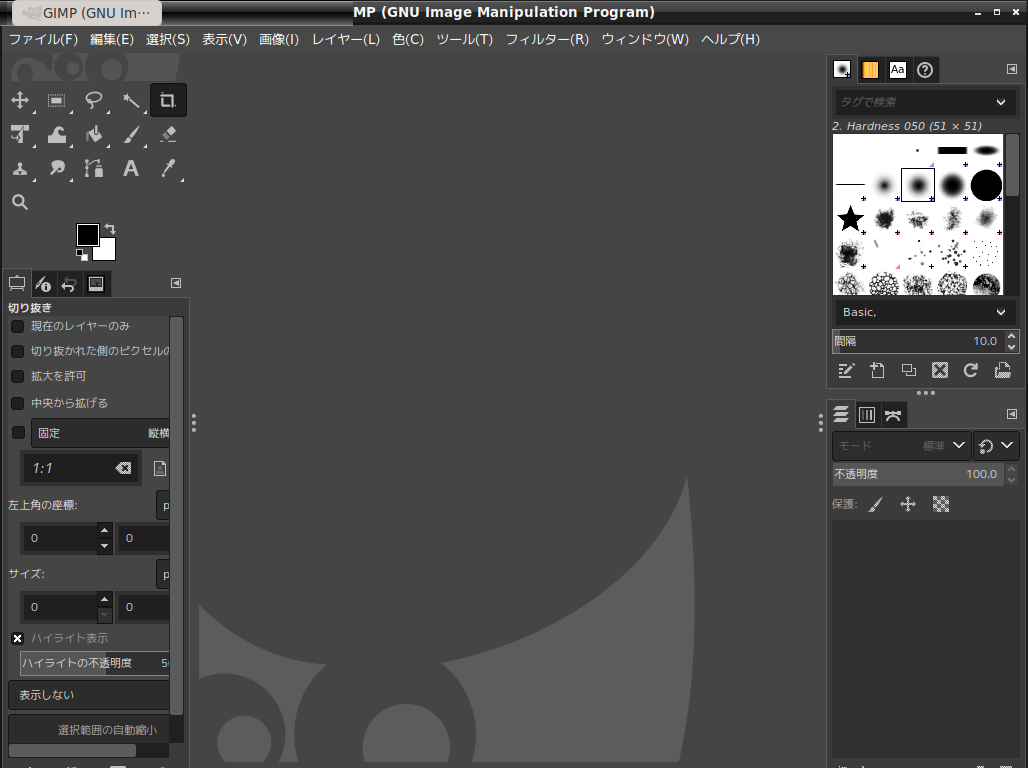
Task: Enable 現在のレイヤーのみ checkbox
Action: coord(18,326)
